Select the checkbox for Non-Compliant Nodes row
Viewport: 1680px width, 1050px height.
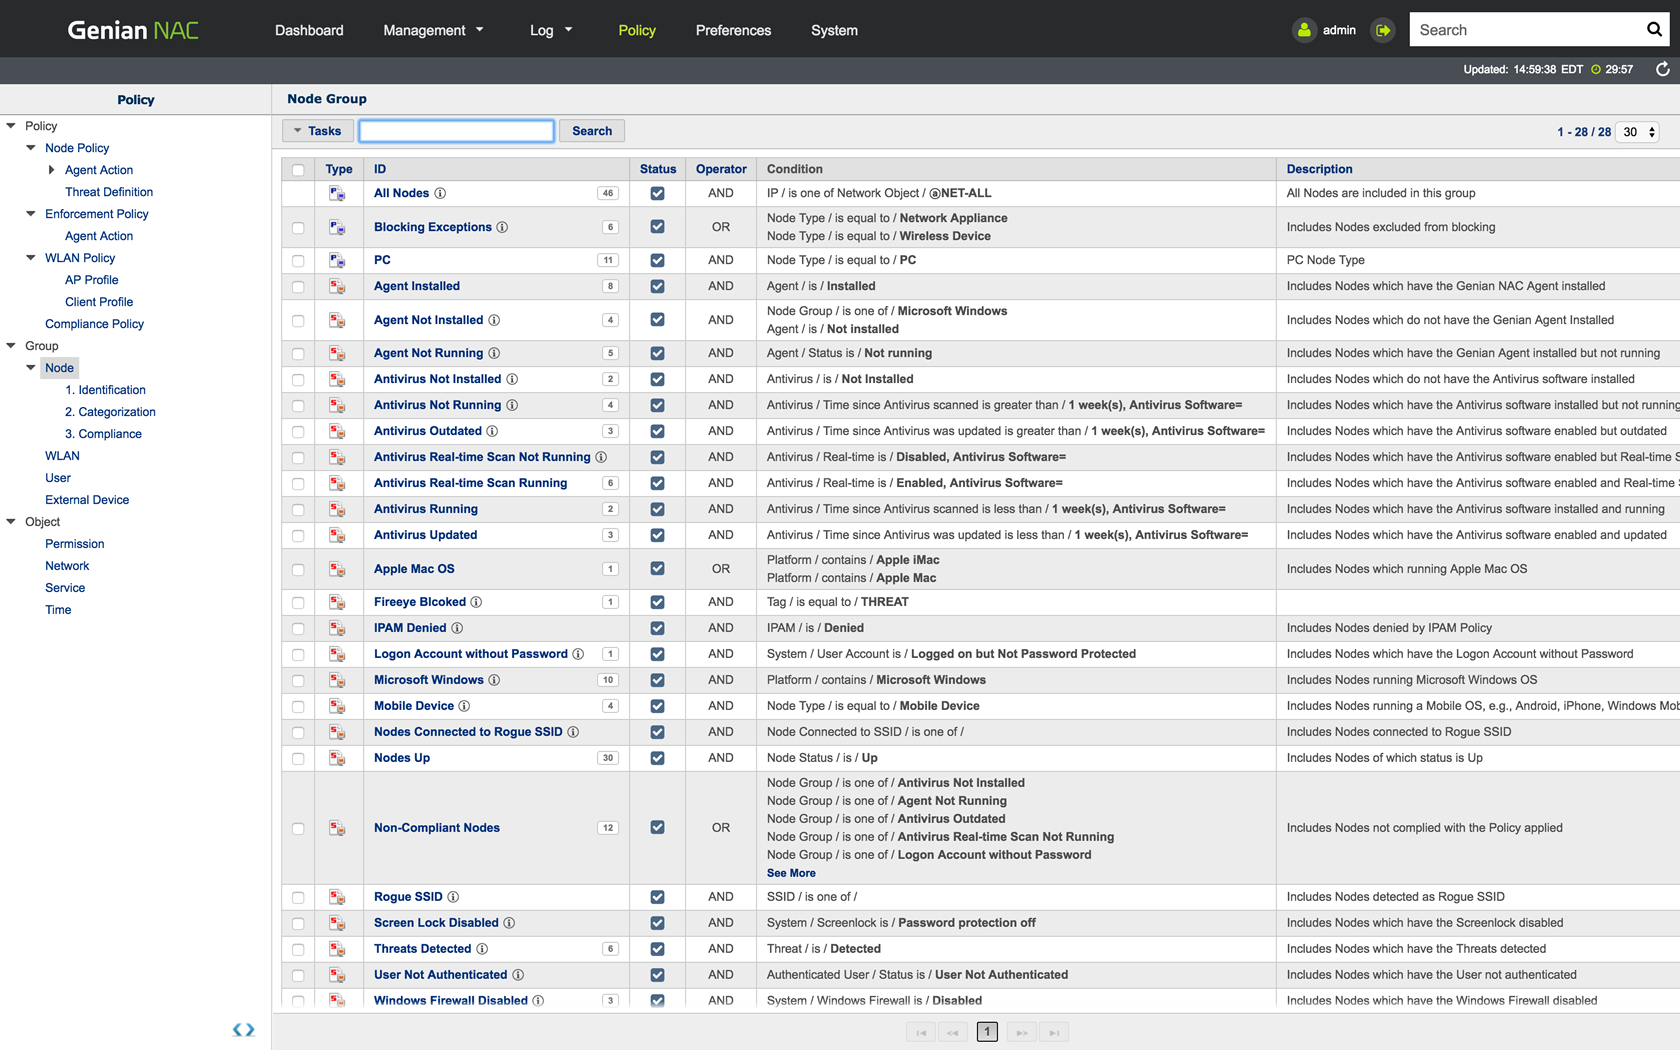click(297, 828)
